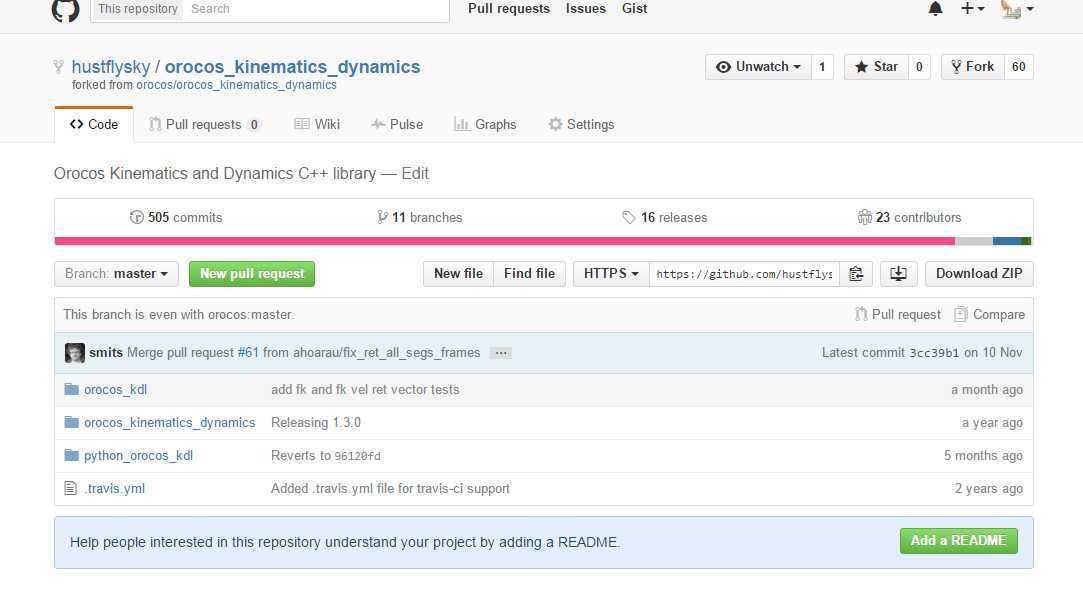
Task: Click Pull request link in branch bar
Action: (898, 314)
